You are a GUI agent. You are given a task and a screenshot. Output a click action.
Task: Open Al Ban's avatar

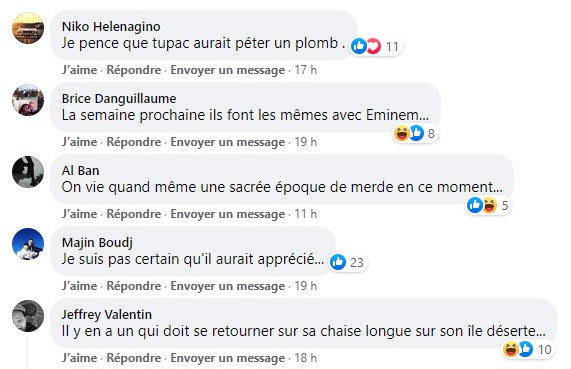pyautogui.click(x=28, y=172)
